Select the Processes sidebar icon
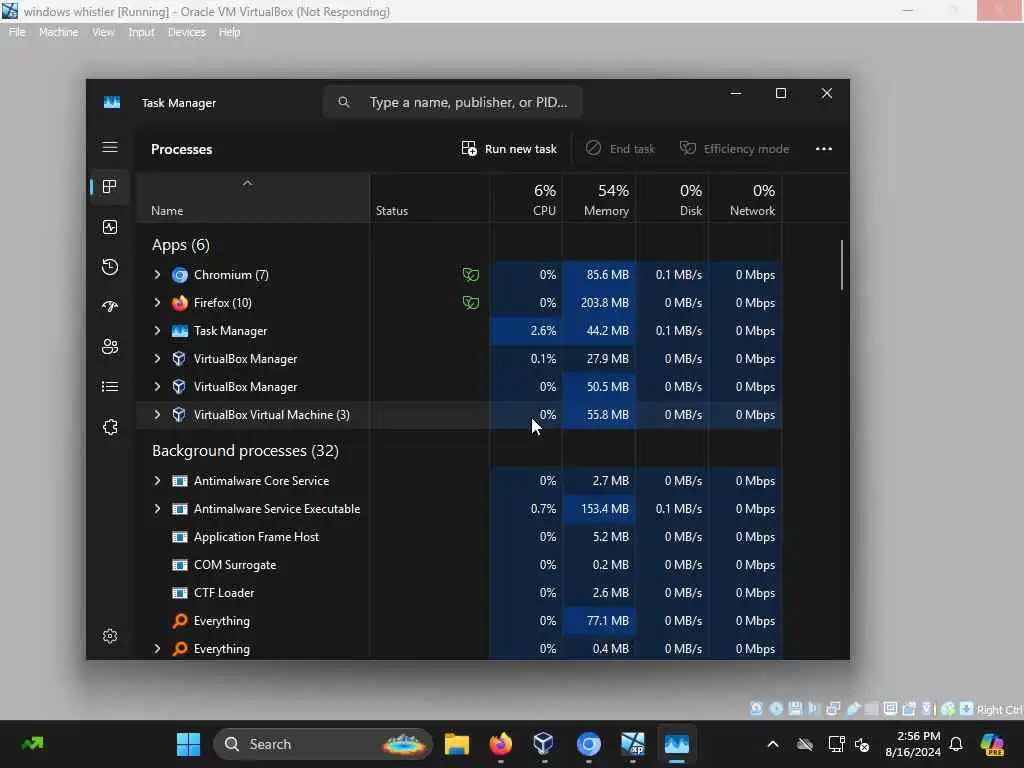1024x768 pixels. (x=110, y=187)
